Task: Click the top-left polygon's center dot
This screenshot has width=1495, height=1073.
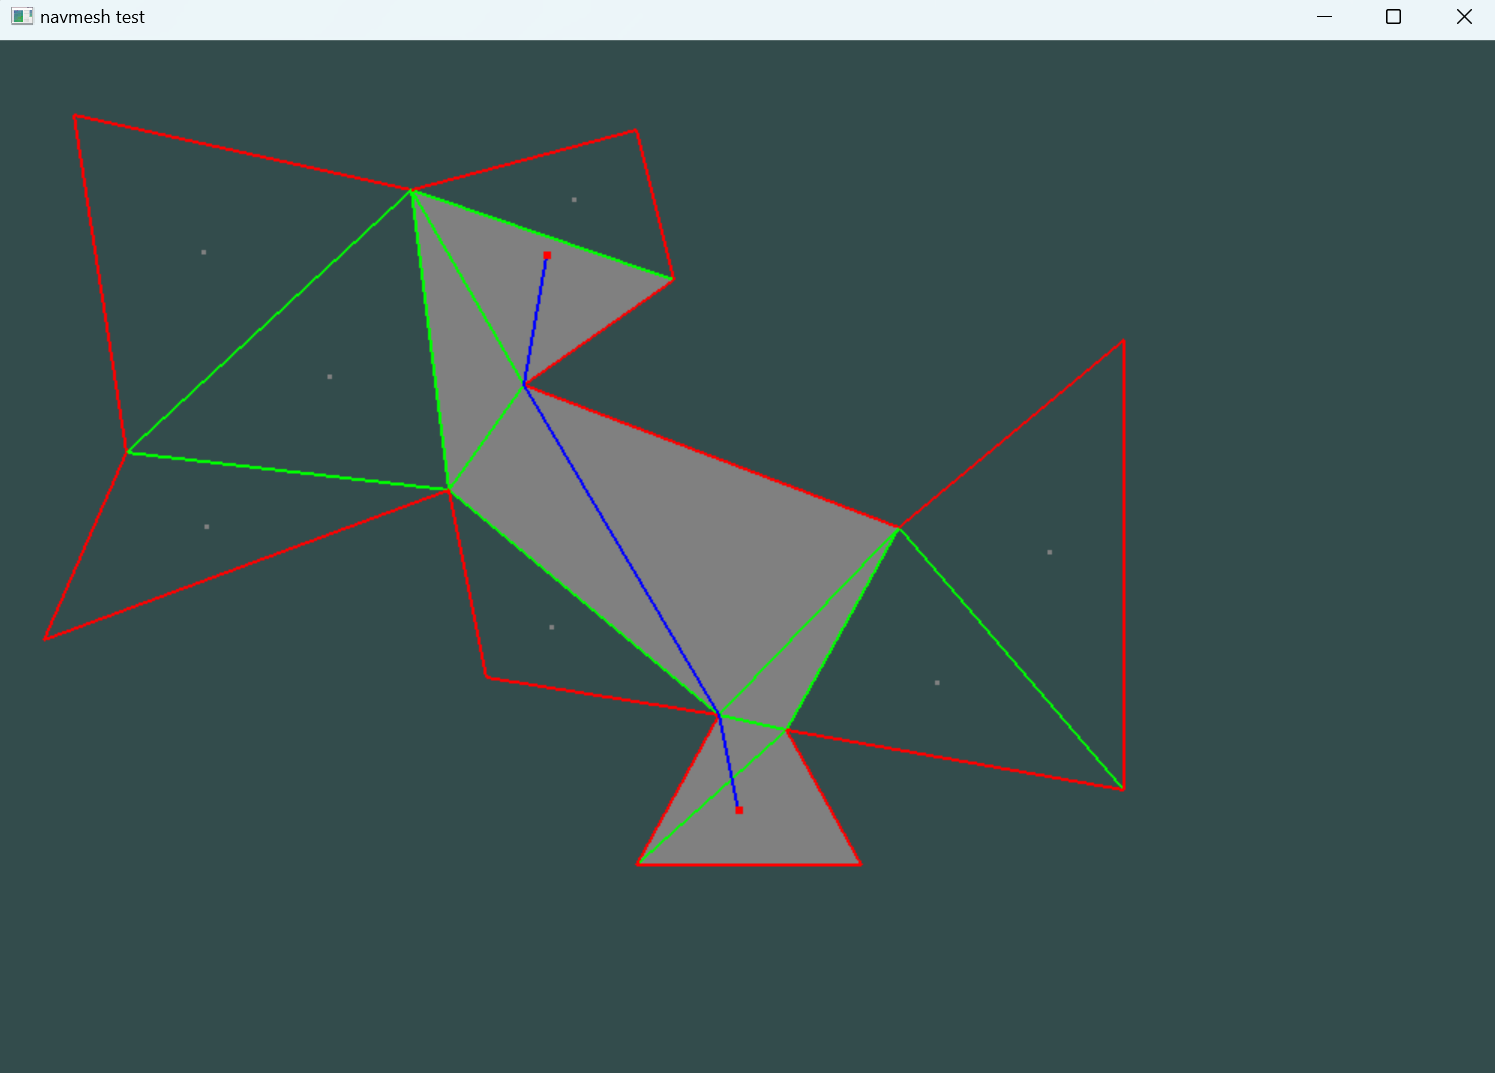Action: 204,252
